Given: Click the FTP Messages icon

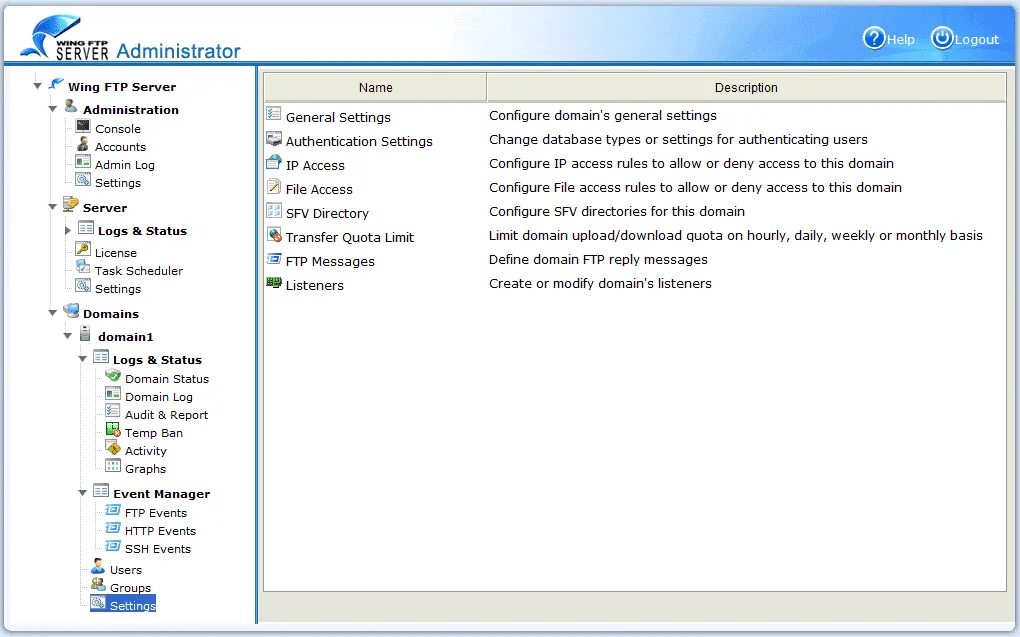Looking at the screenshot, I should click(274, 259).
